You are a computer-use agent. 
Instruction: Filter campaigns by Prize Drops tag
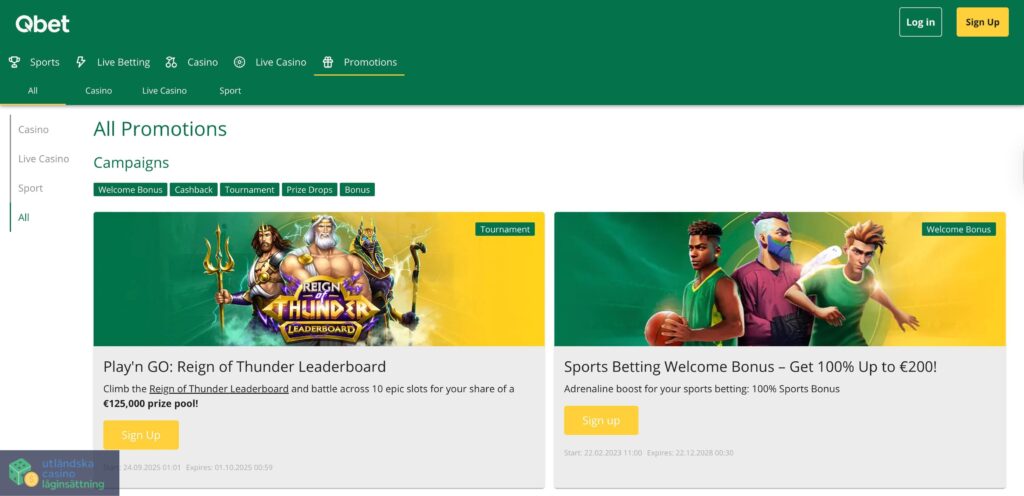310,190
